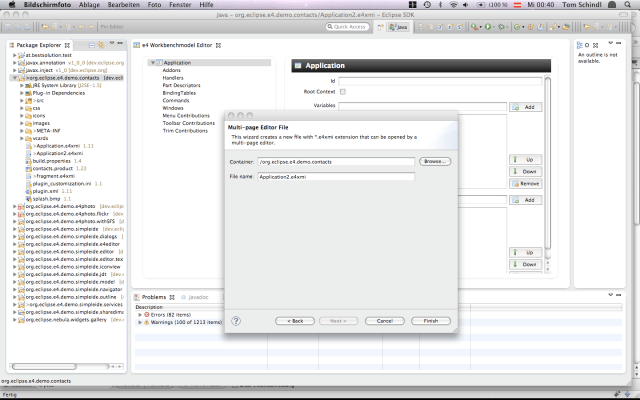Click the File name input field
This screenshot has height=400, width=640.
coord(335,176)
